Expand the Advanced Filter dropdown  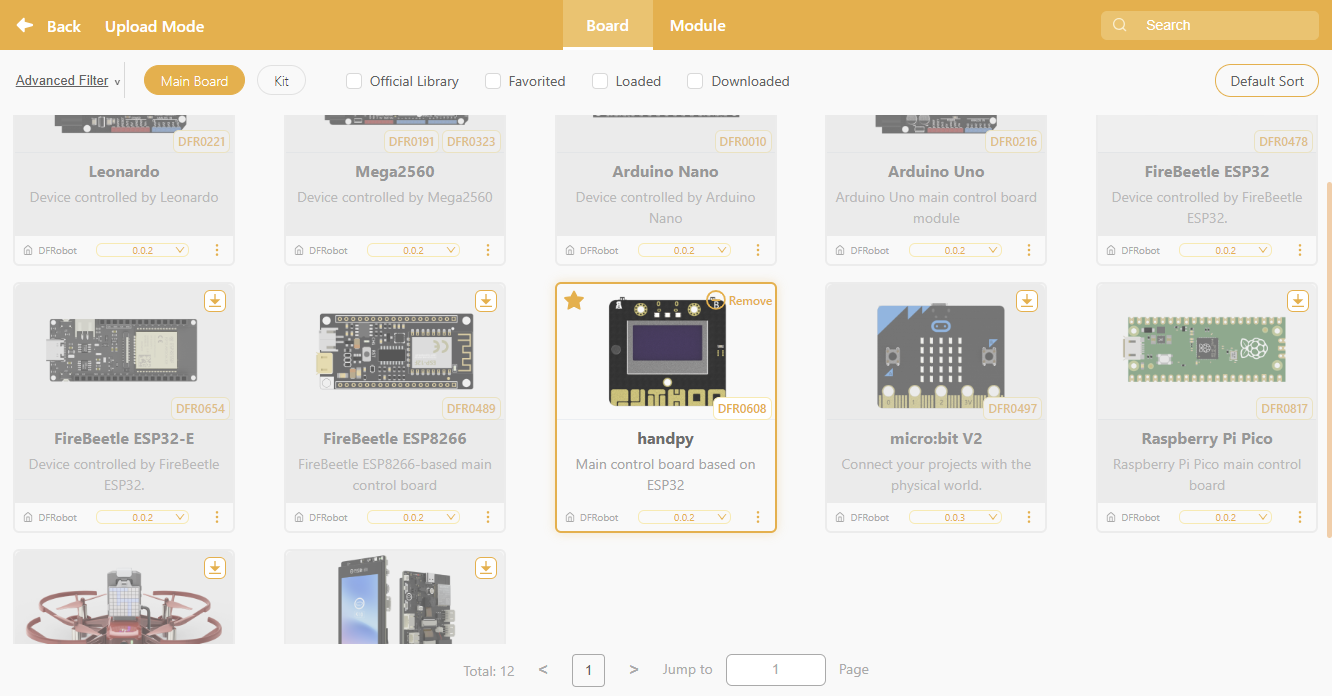tap(68, 81)
